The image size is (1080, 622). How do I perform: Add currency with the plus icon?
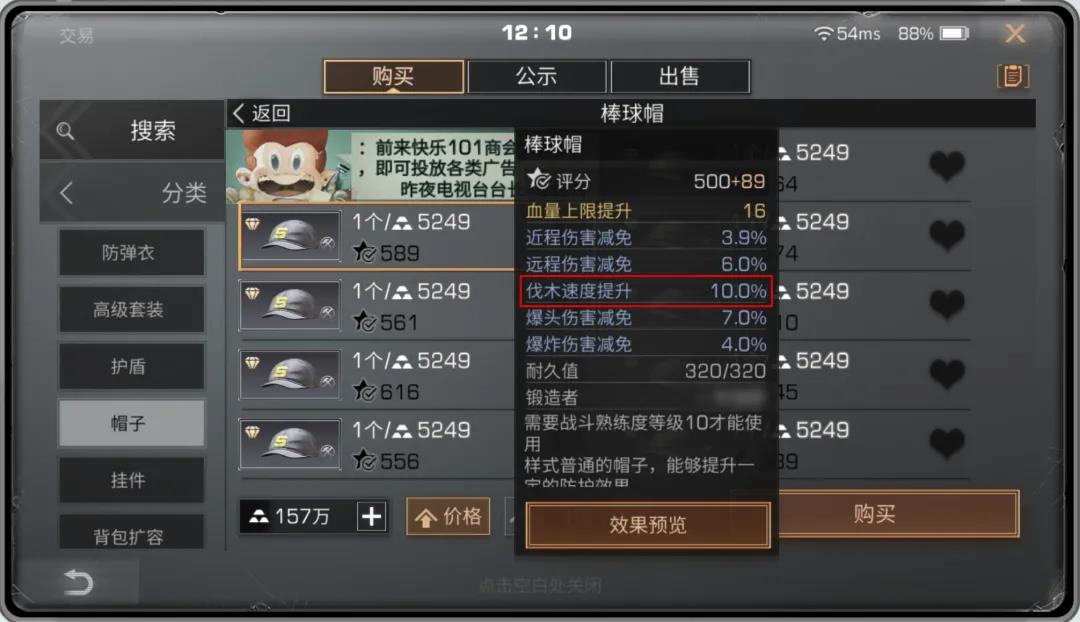click(x=372, y=516)
